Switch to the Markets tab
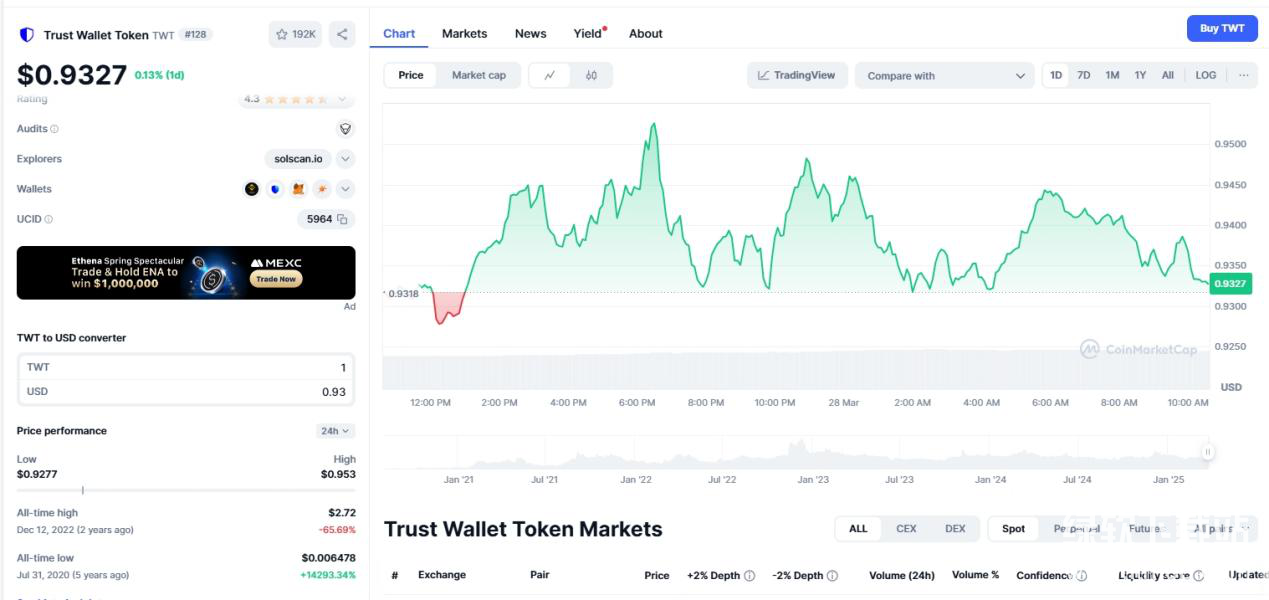 point(464,34)
